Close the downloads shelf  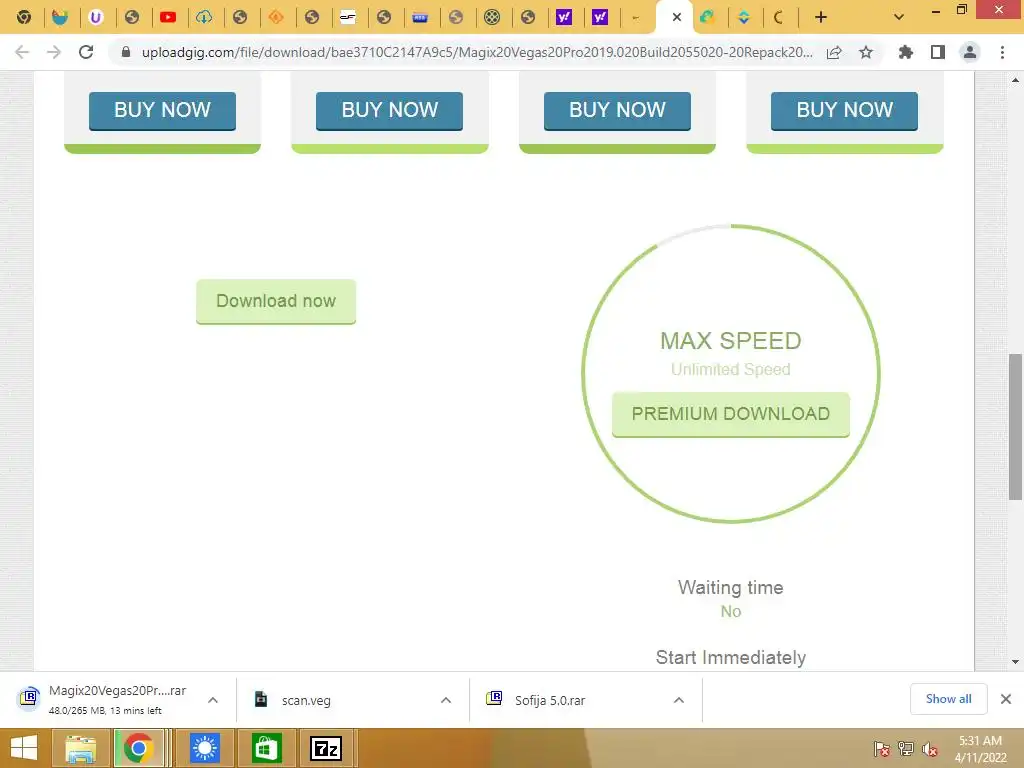click(1006, 699)
